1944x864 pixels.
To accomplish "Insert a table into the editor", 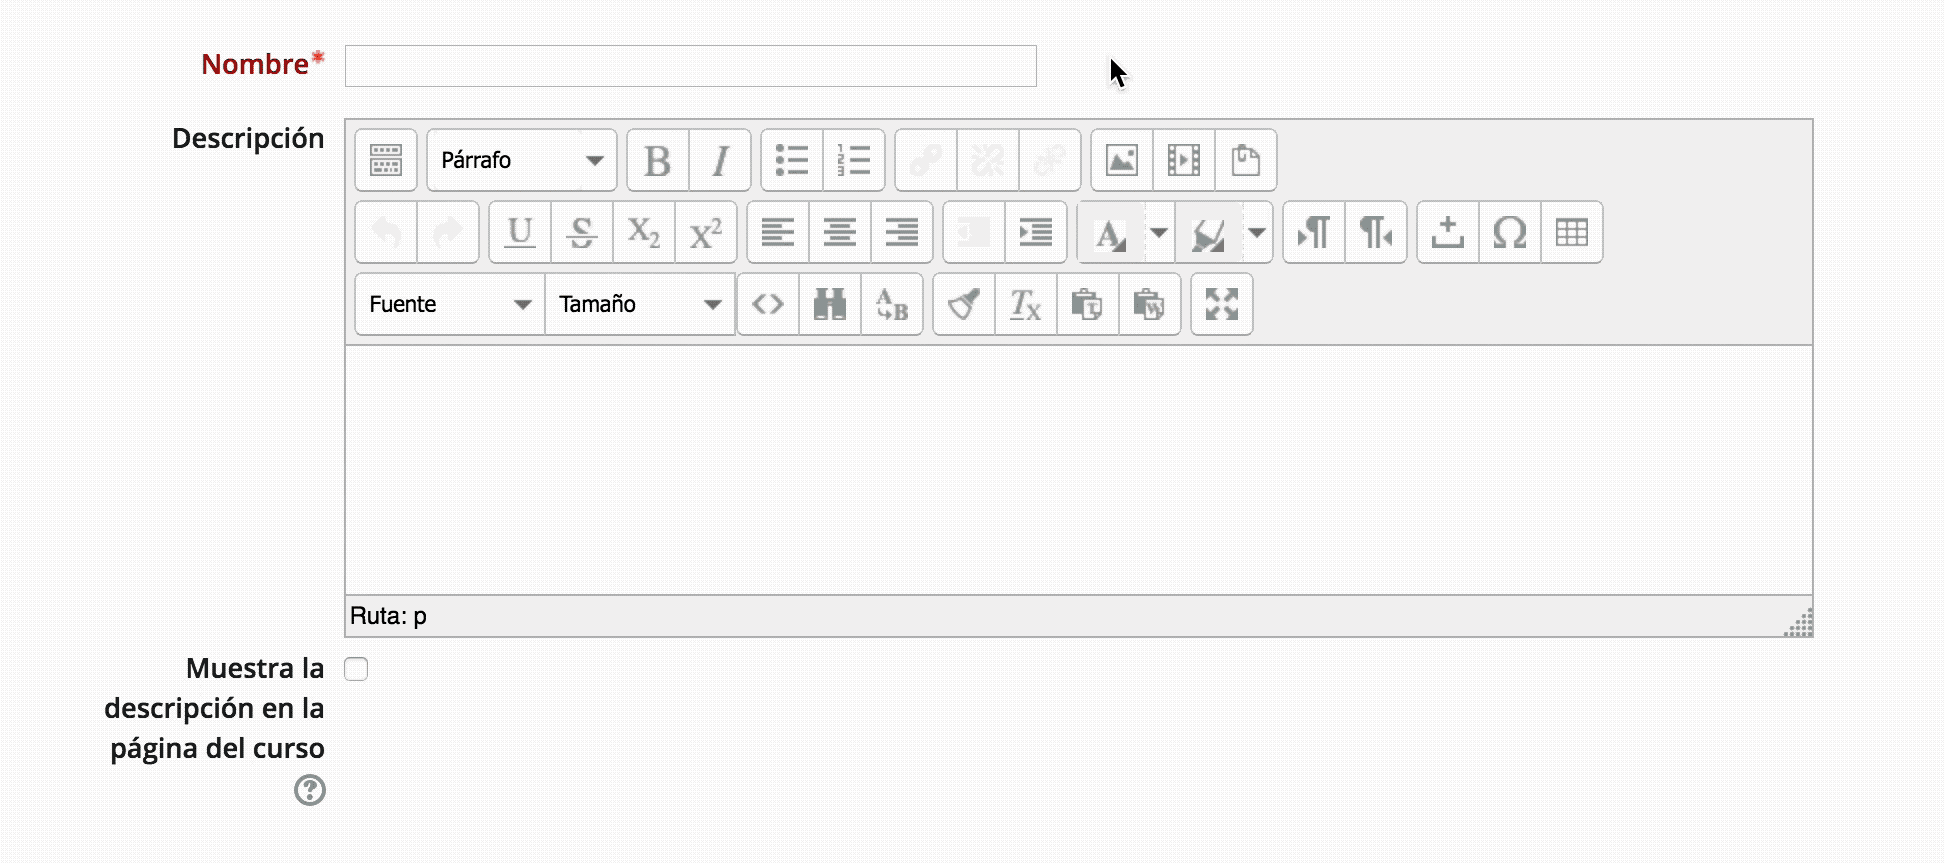I will click(x=1571, y=232).
